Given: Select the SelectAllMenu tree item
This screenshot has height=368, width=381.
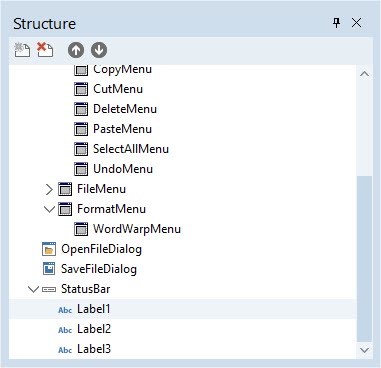Looking at the screenshot, I should pos(131,149).
